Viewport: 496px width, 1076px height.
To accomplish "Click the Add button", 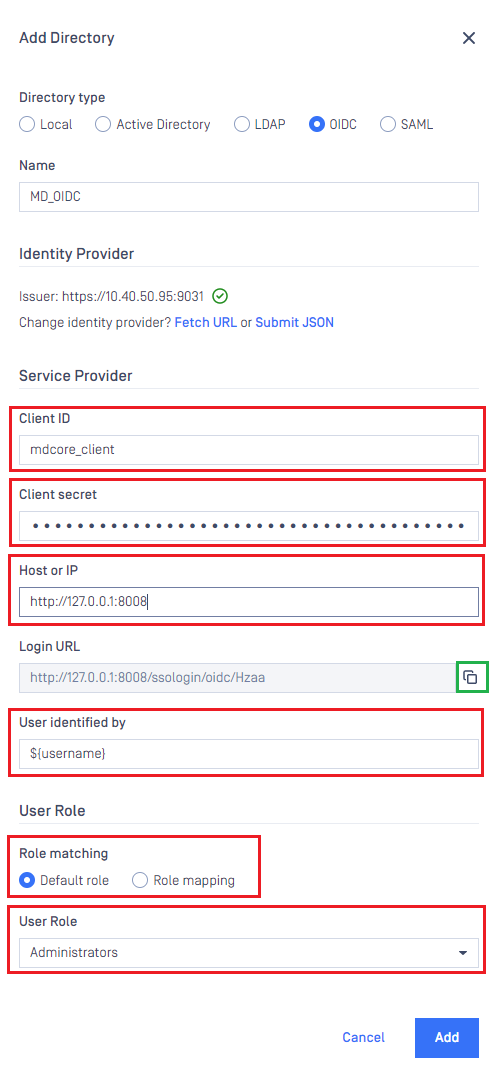I will click(x=447, y=1038).
